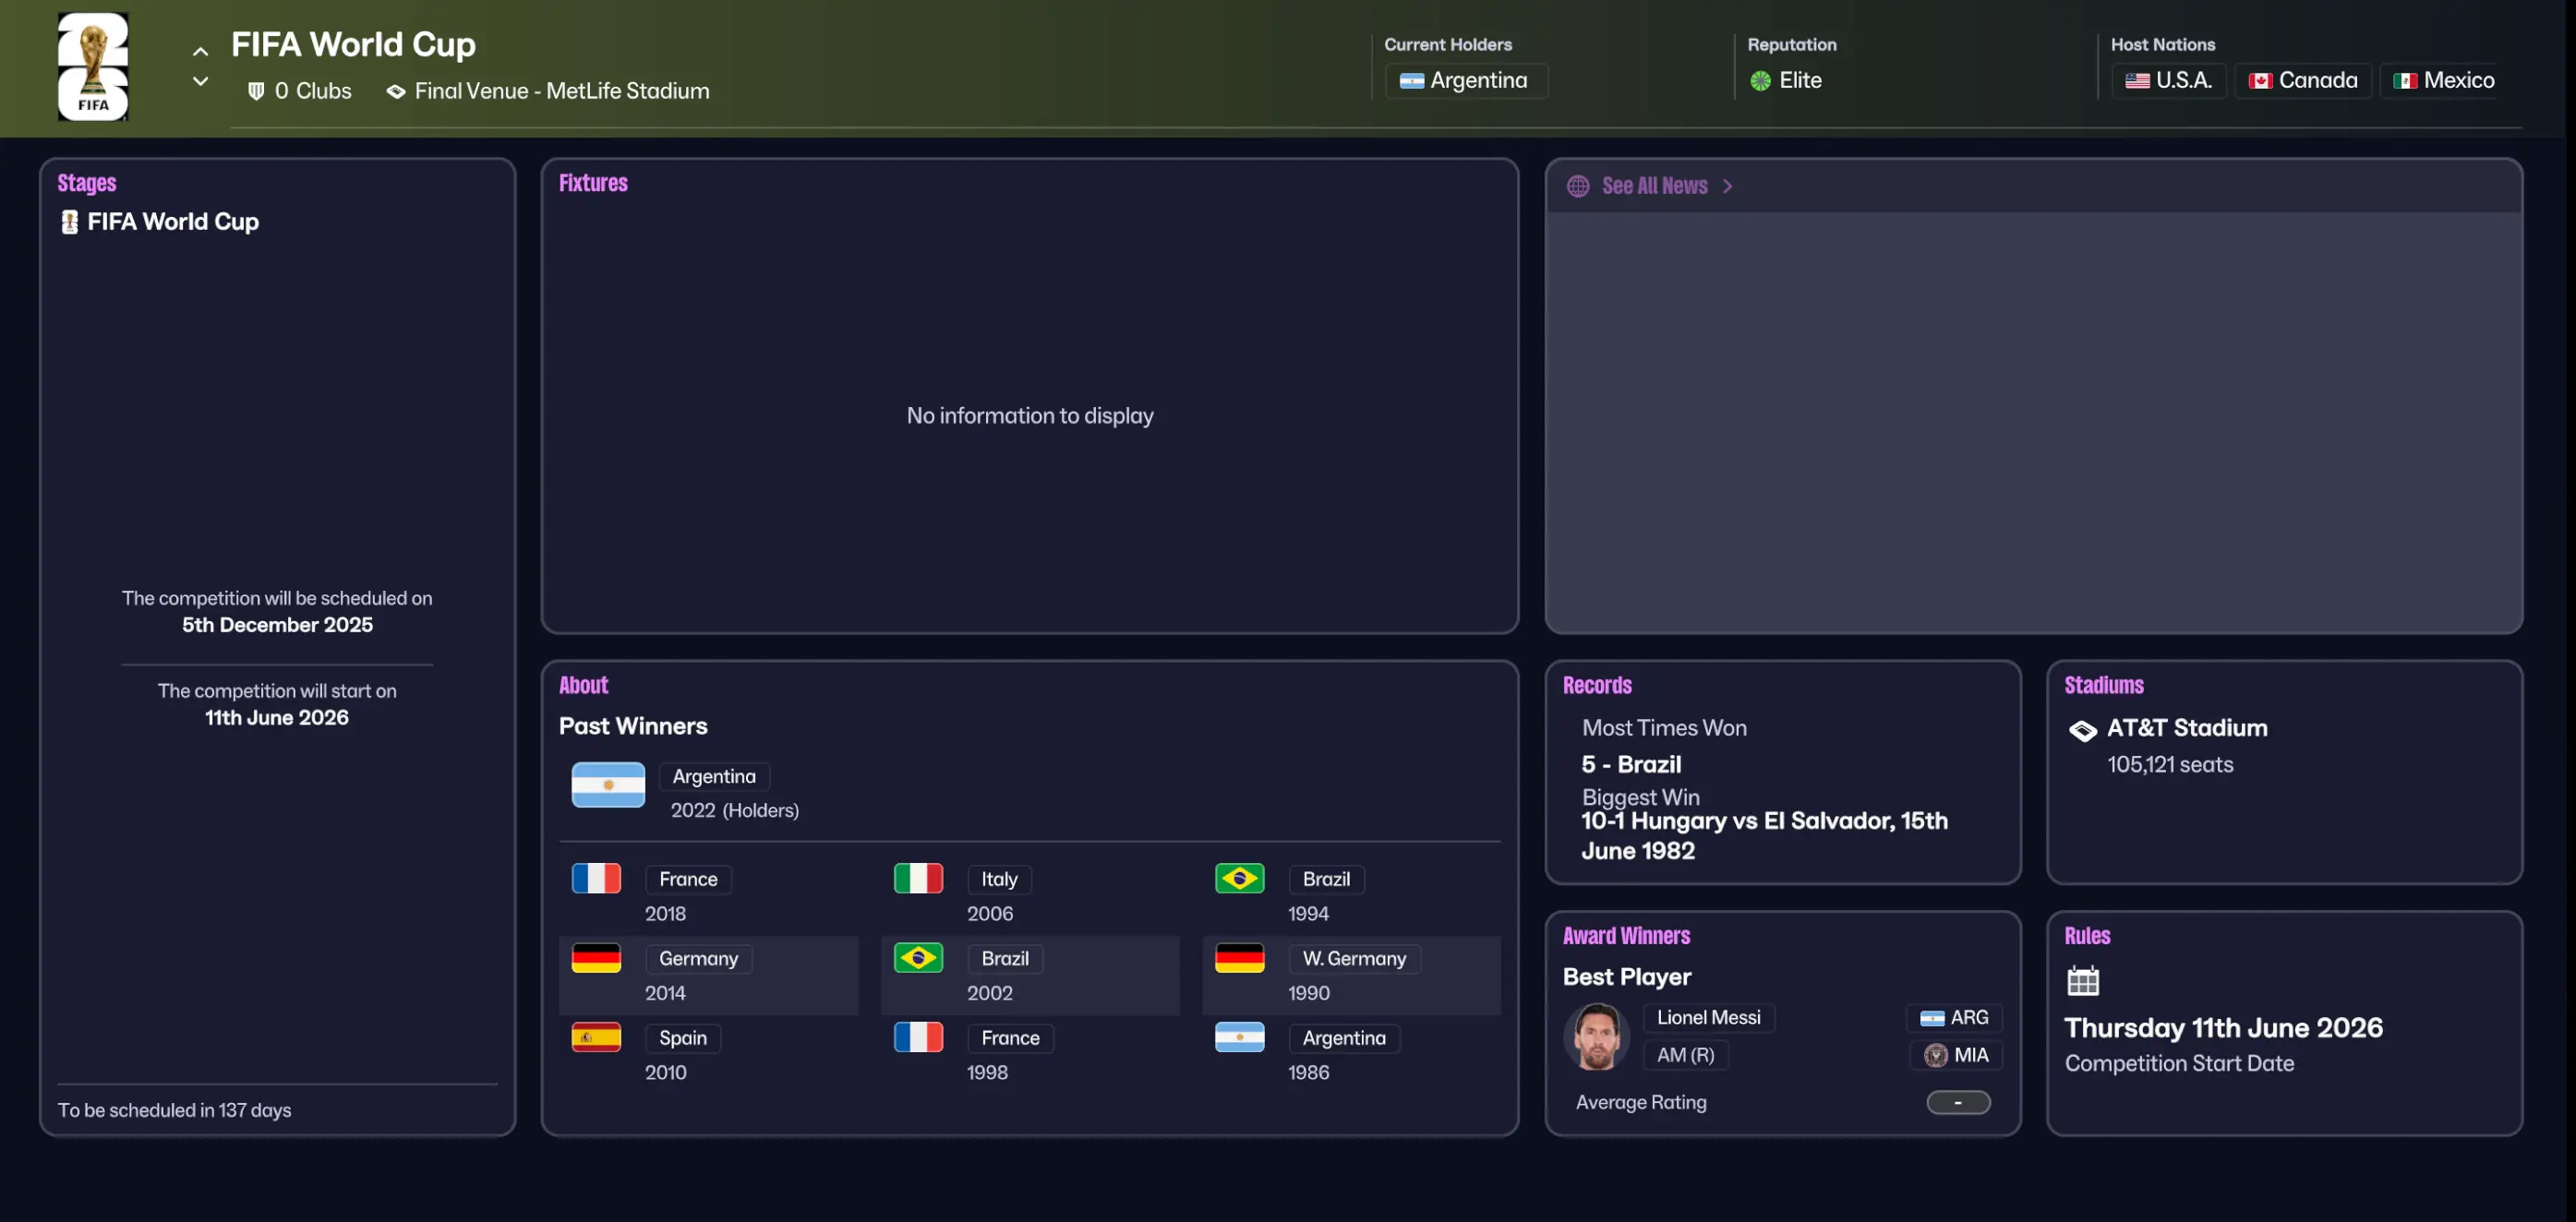Screen dimensions: 2576x1222
Task: Click France flag for 2018 winner
Action: click(596, 879)
